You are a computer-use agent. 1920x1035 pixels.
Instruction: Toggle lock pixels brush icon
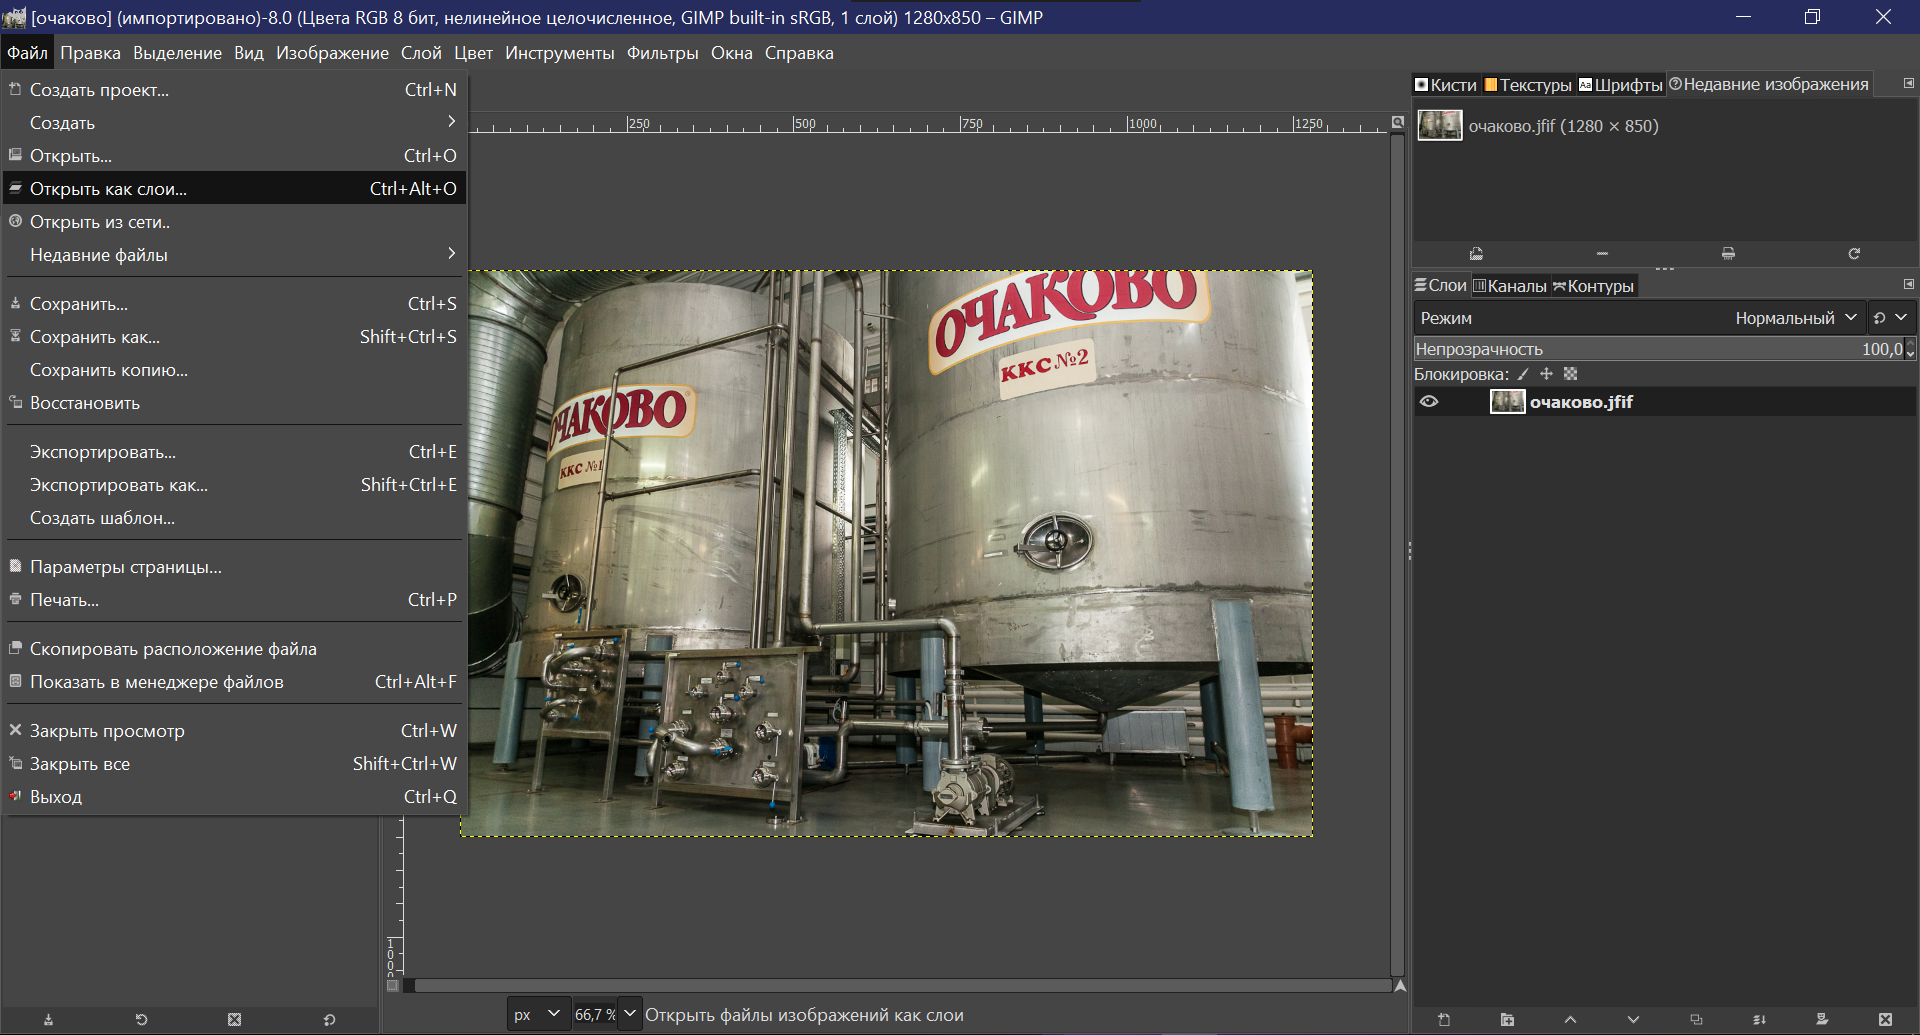coord(1523,374)
